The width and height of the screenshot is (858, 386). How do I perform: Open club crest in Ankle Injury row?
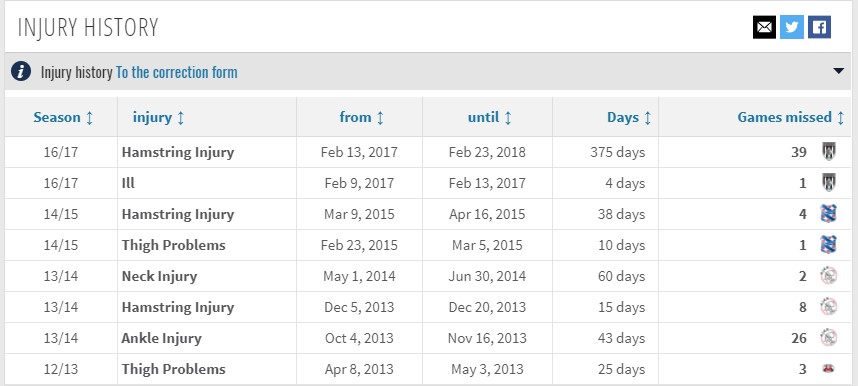pos(828,338)
